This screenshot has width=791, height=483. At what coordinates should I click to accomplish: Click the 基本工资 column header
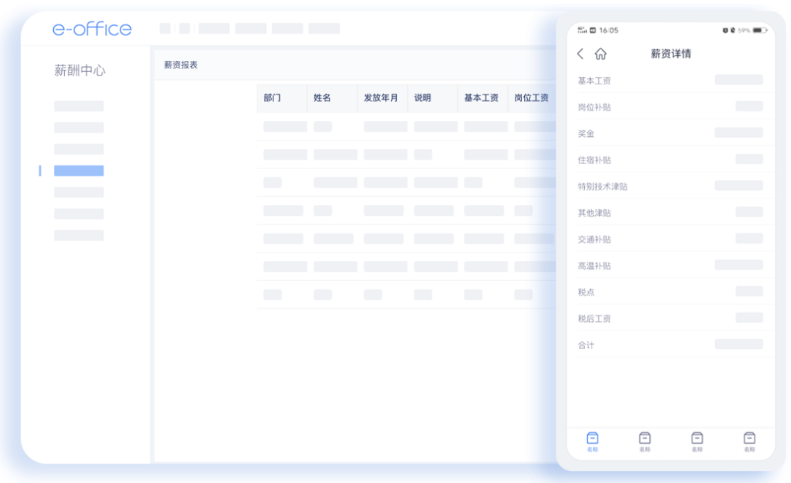point(481,98)
